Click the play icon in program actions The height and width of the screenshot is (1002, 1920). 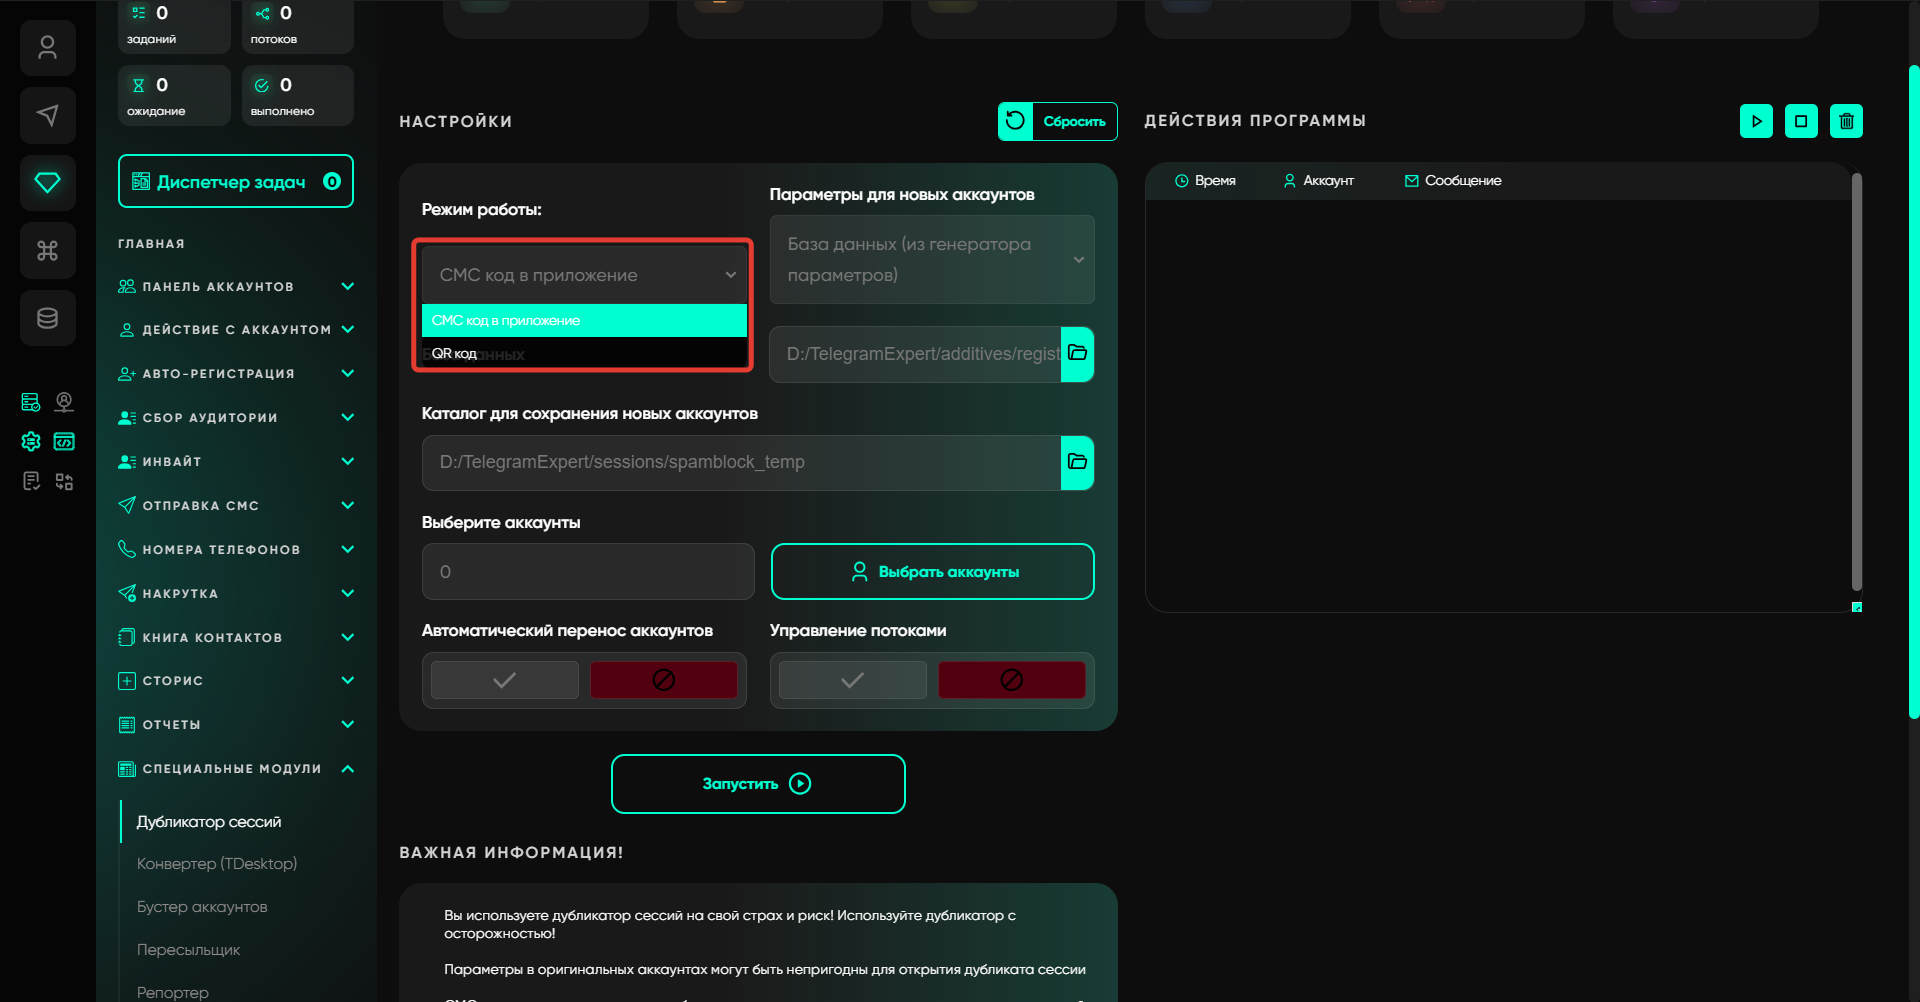pyautogui.click(x=1756, y=121)
